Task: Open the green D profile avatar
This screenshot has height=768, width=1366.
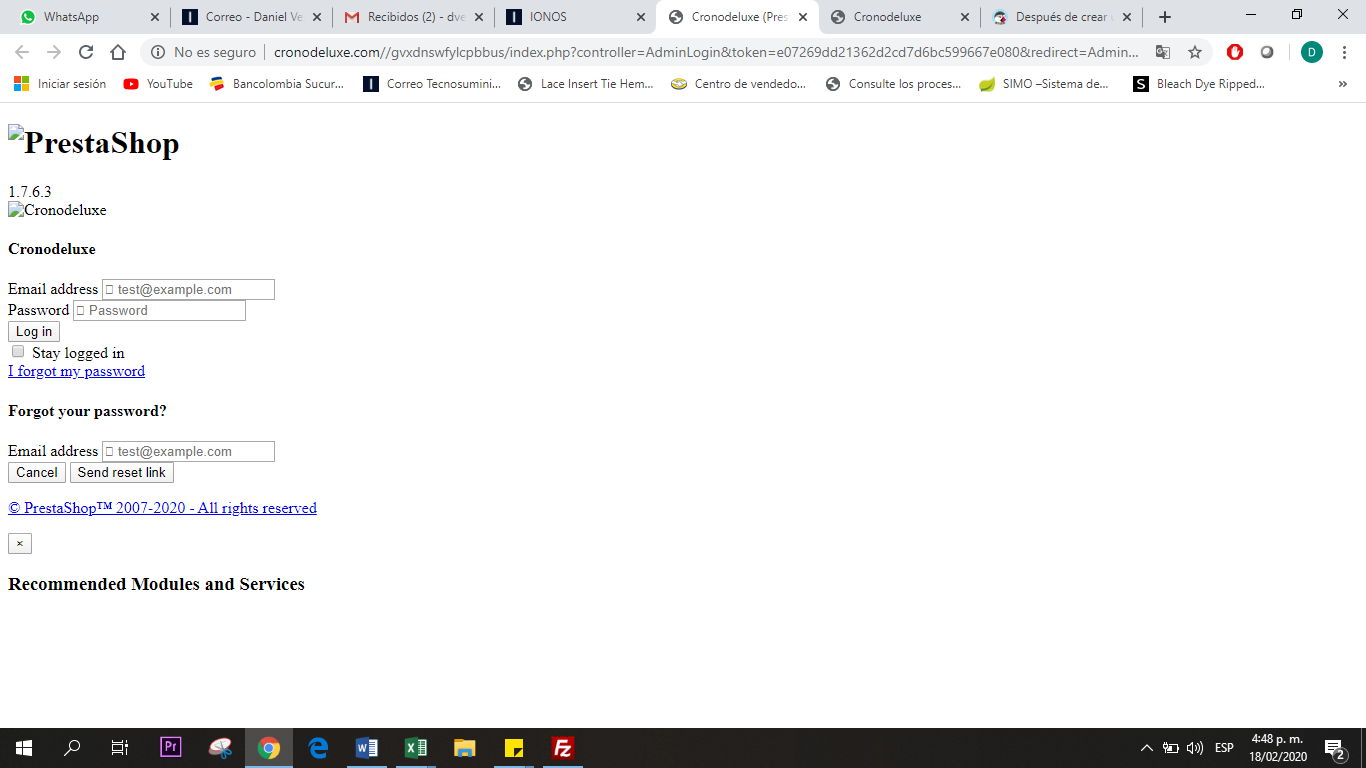Action: [x=1312, y=52]
